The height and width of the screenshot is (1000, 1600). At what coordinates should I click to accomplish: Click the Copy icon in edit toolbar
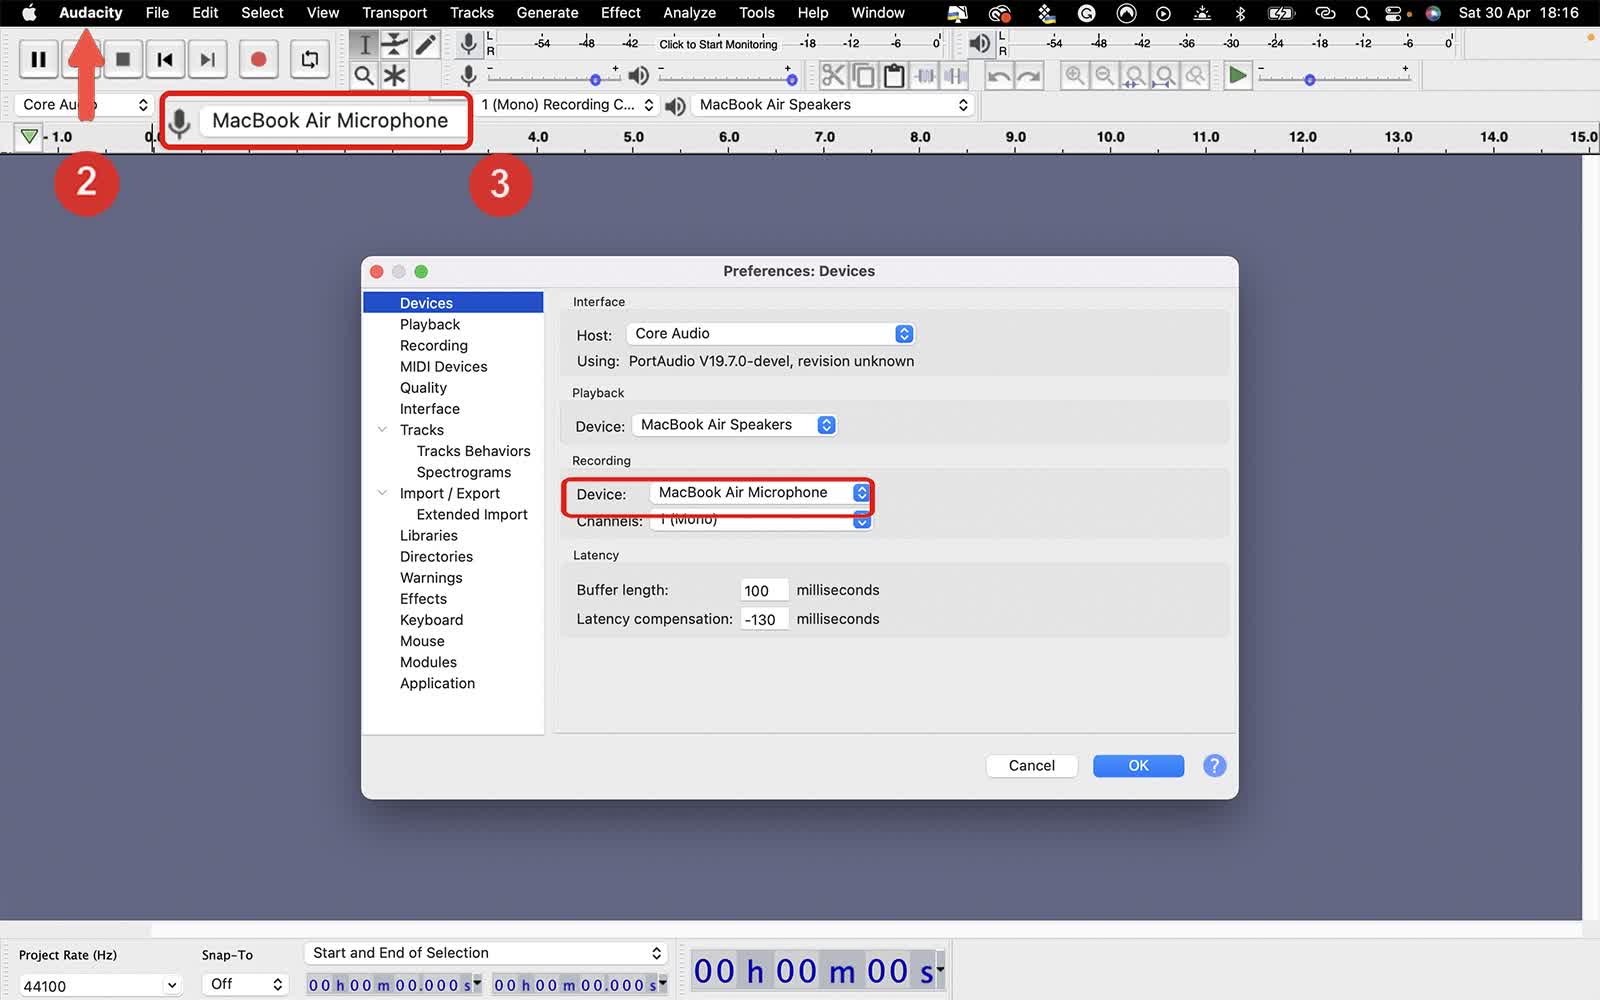pos(864,75)
